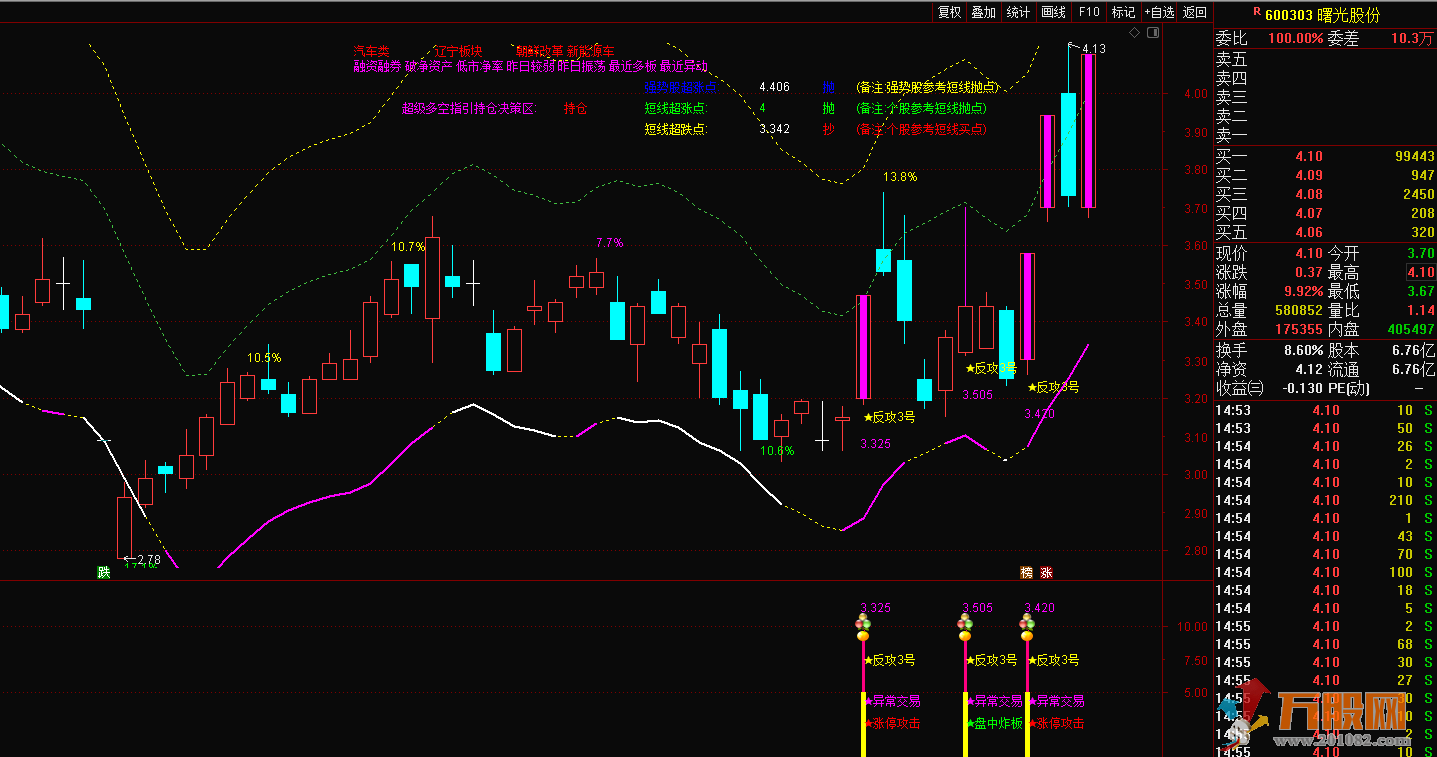Click the tick row with volume 210
This screenshot has height=757, width=1437.
1325,500
